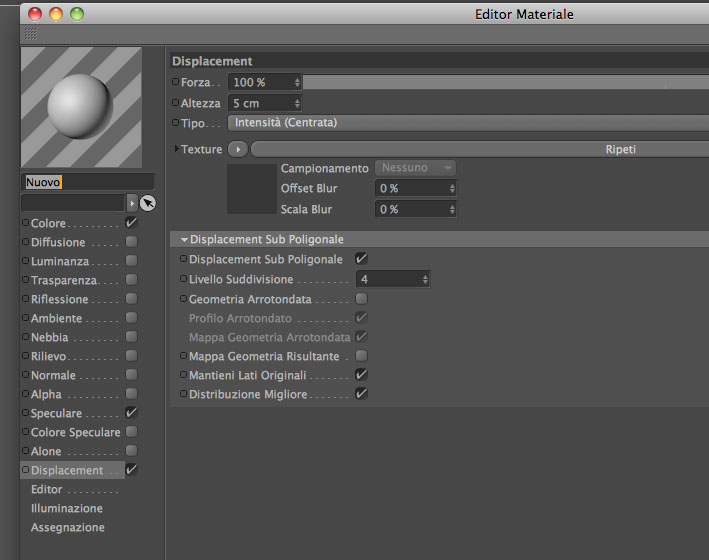The width and height of the screenshot is (709, 560).
Task: Click the round Texture arrow button
Action: pos(238,149)
